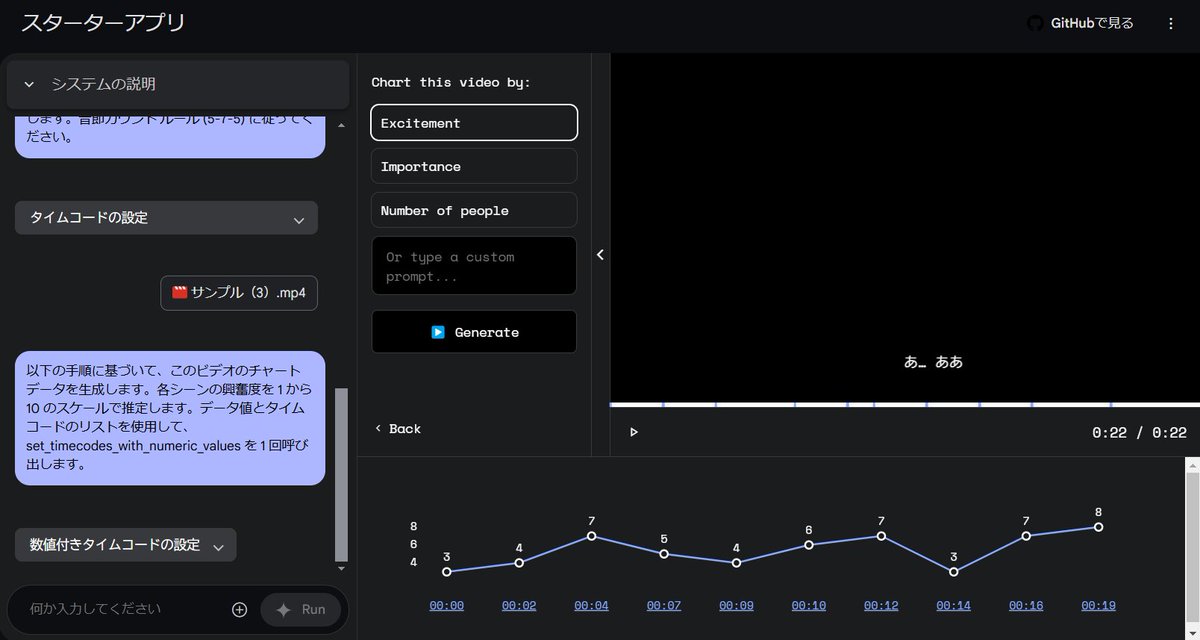Click the video timeline progress bar

(905, 404)
